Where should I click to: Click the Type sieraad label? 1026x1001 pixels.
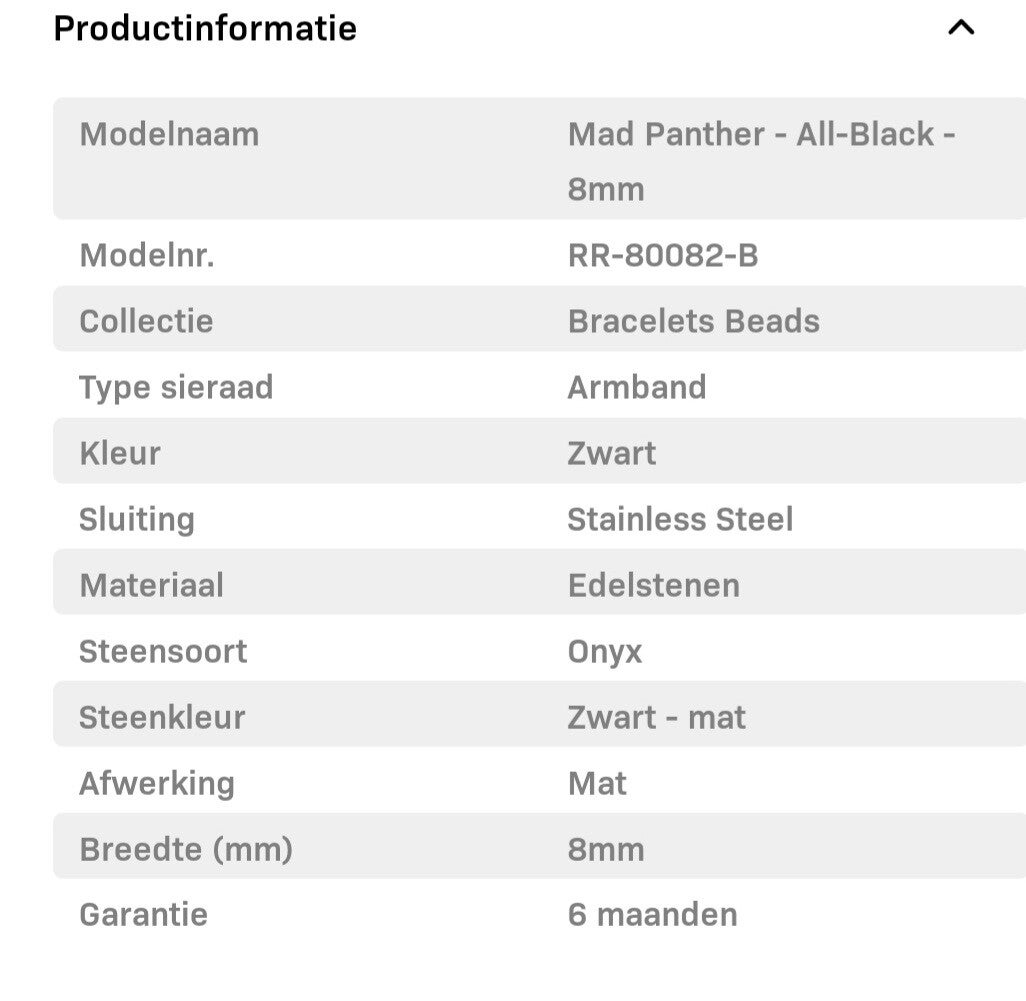coord(176,387)
